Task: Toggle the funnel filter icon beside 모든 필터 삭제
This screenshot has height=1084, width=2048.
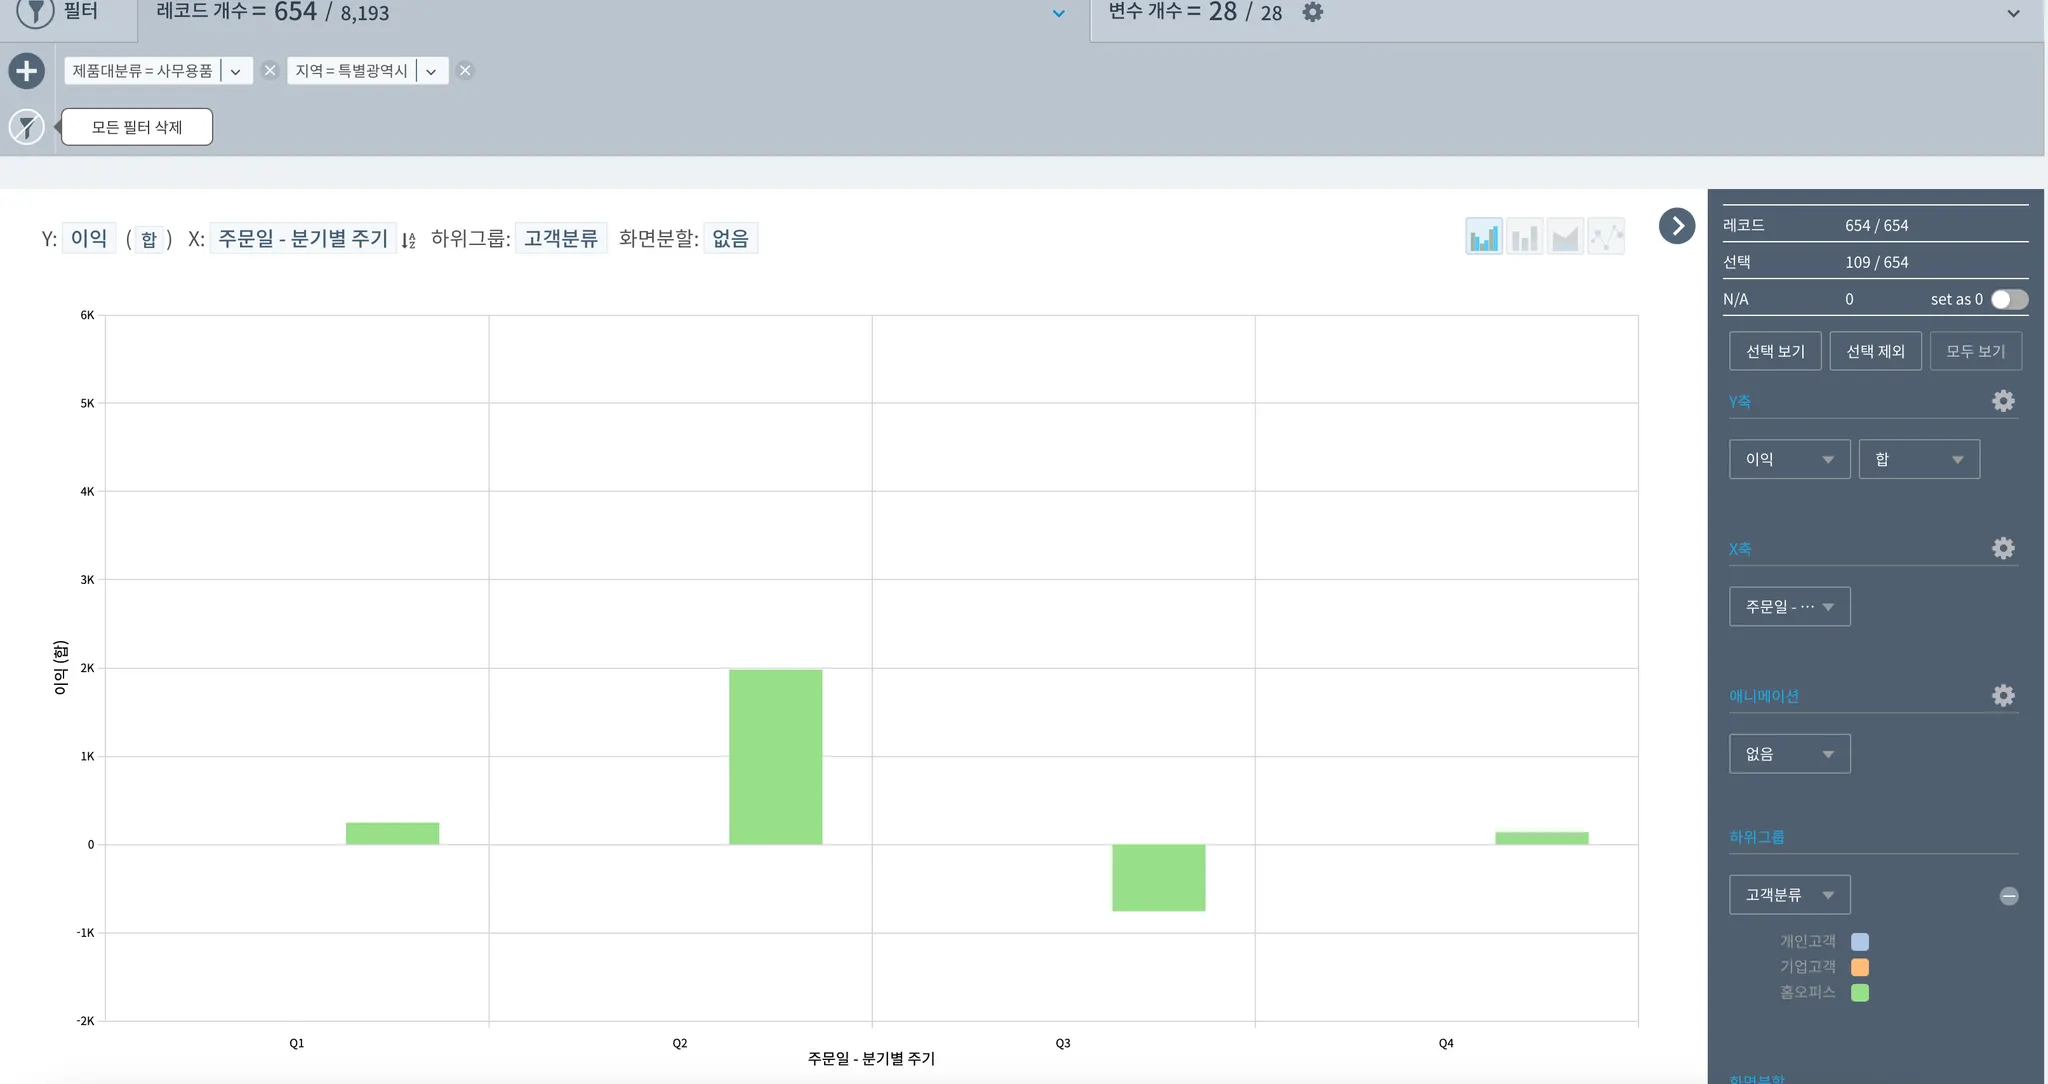Action: pyautogui.click(x=27, y=127)
